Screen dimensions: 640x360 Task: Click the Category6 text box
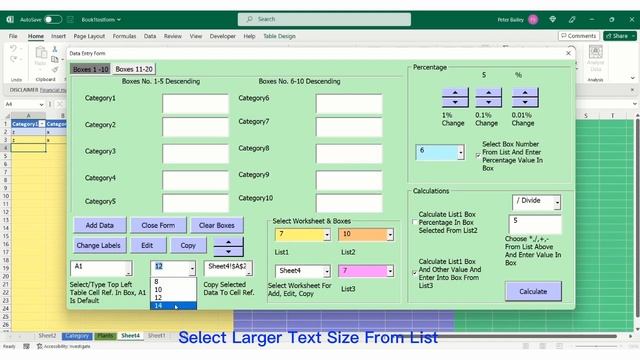349,104
